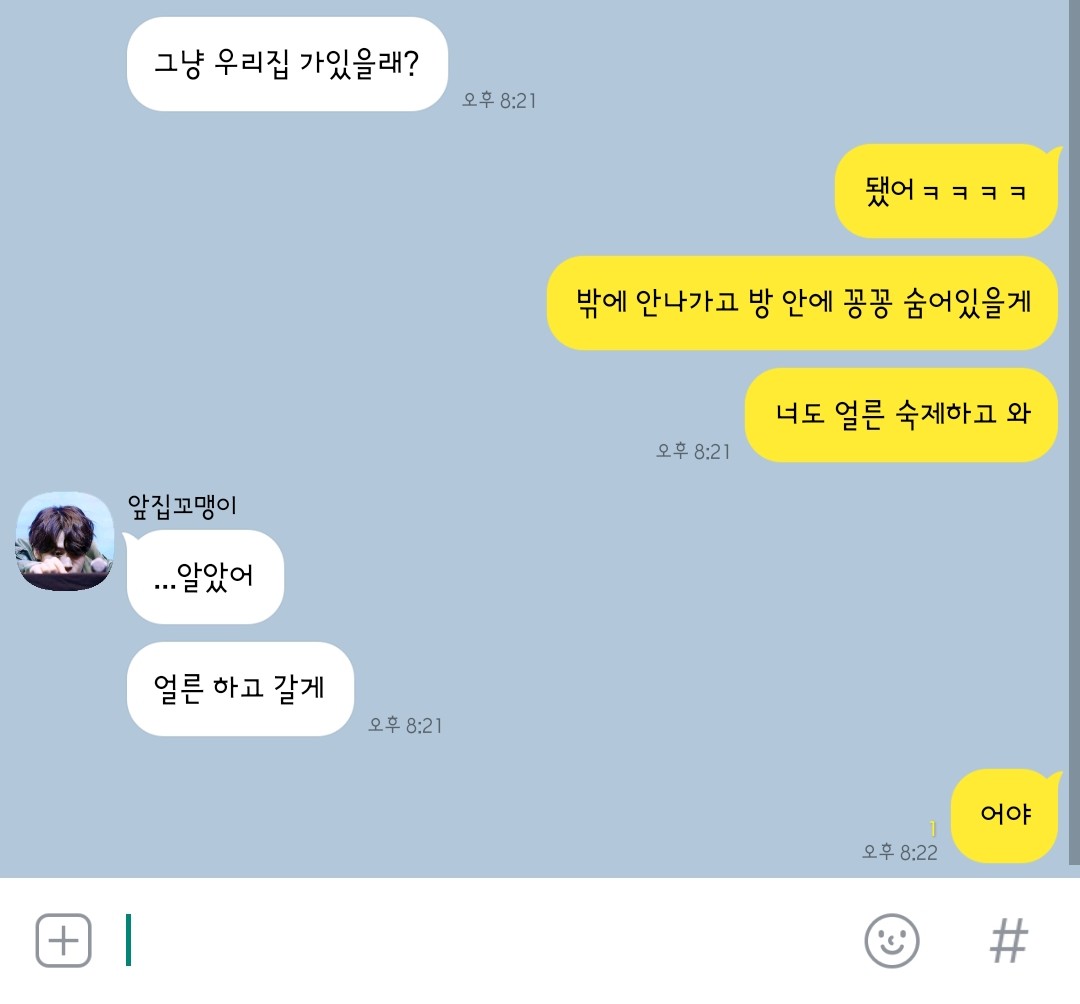Select the ...알았어 message bubble
The image size is (1080, 1004).
(205, 577)
